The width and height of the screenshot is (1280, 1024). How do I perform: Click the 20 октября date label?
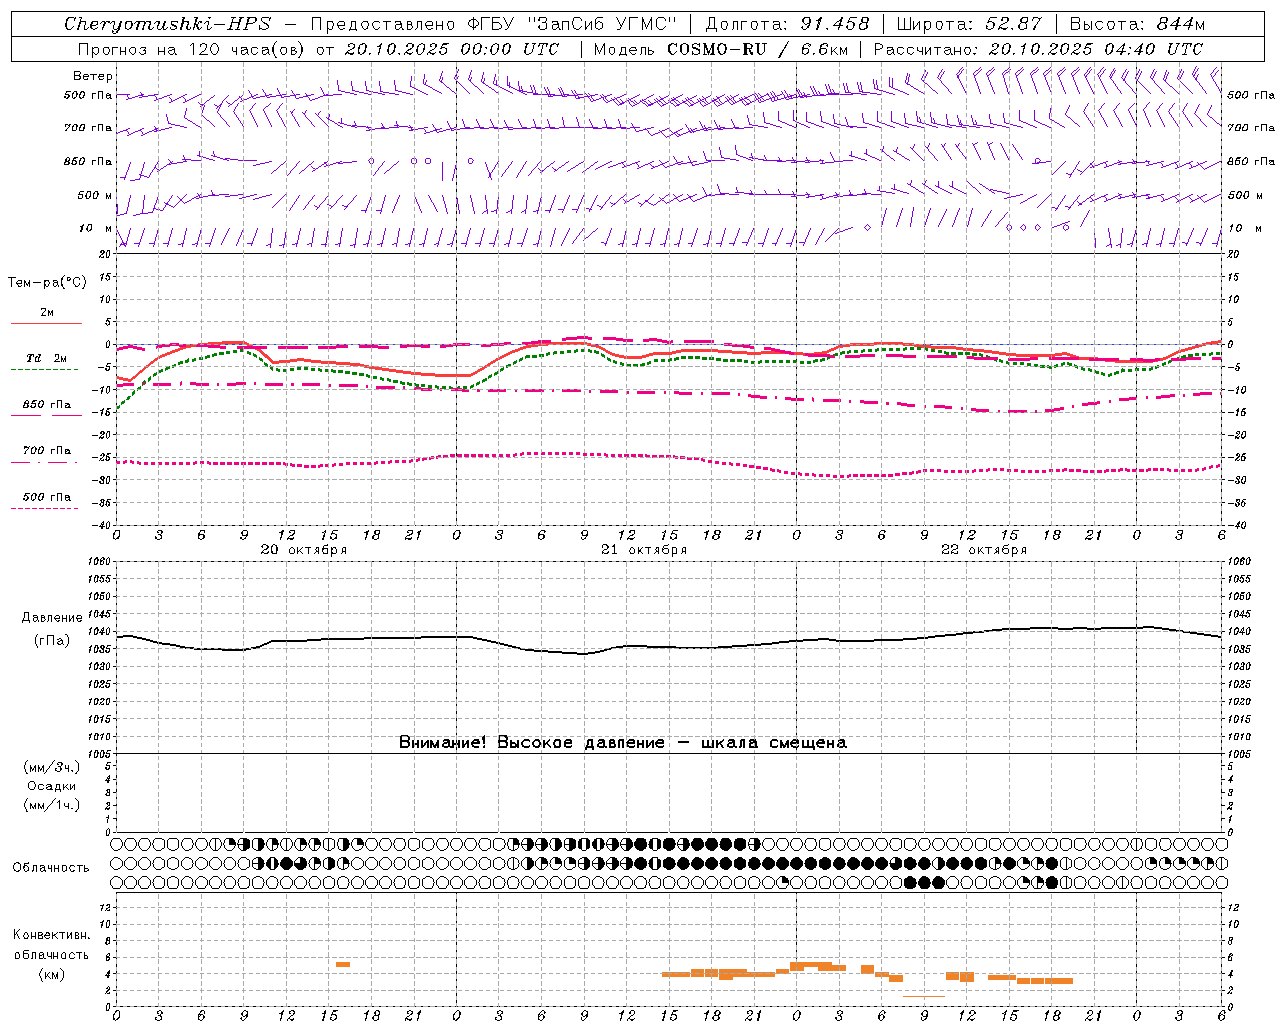pyautogui.click(x=304, y=550)
